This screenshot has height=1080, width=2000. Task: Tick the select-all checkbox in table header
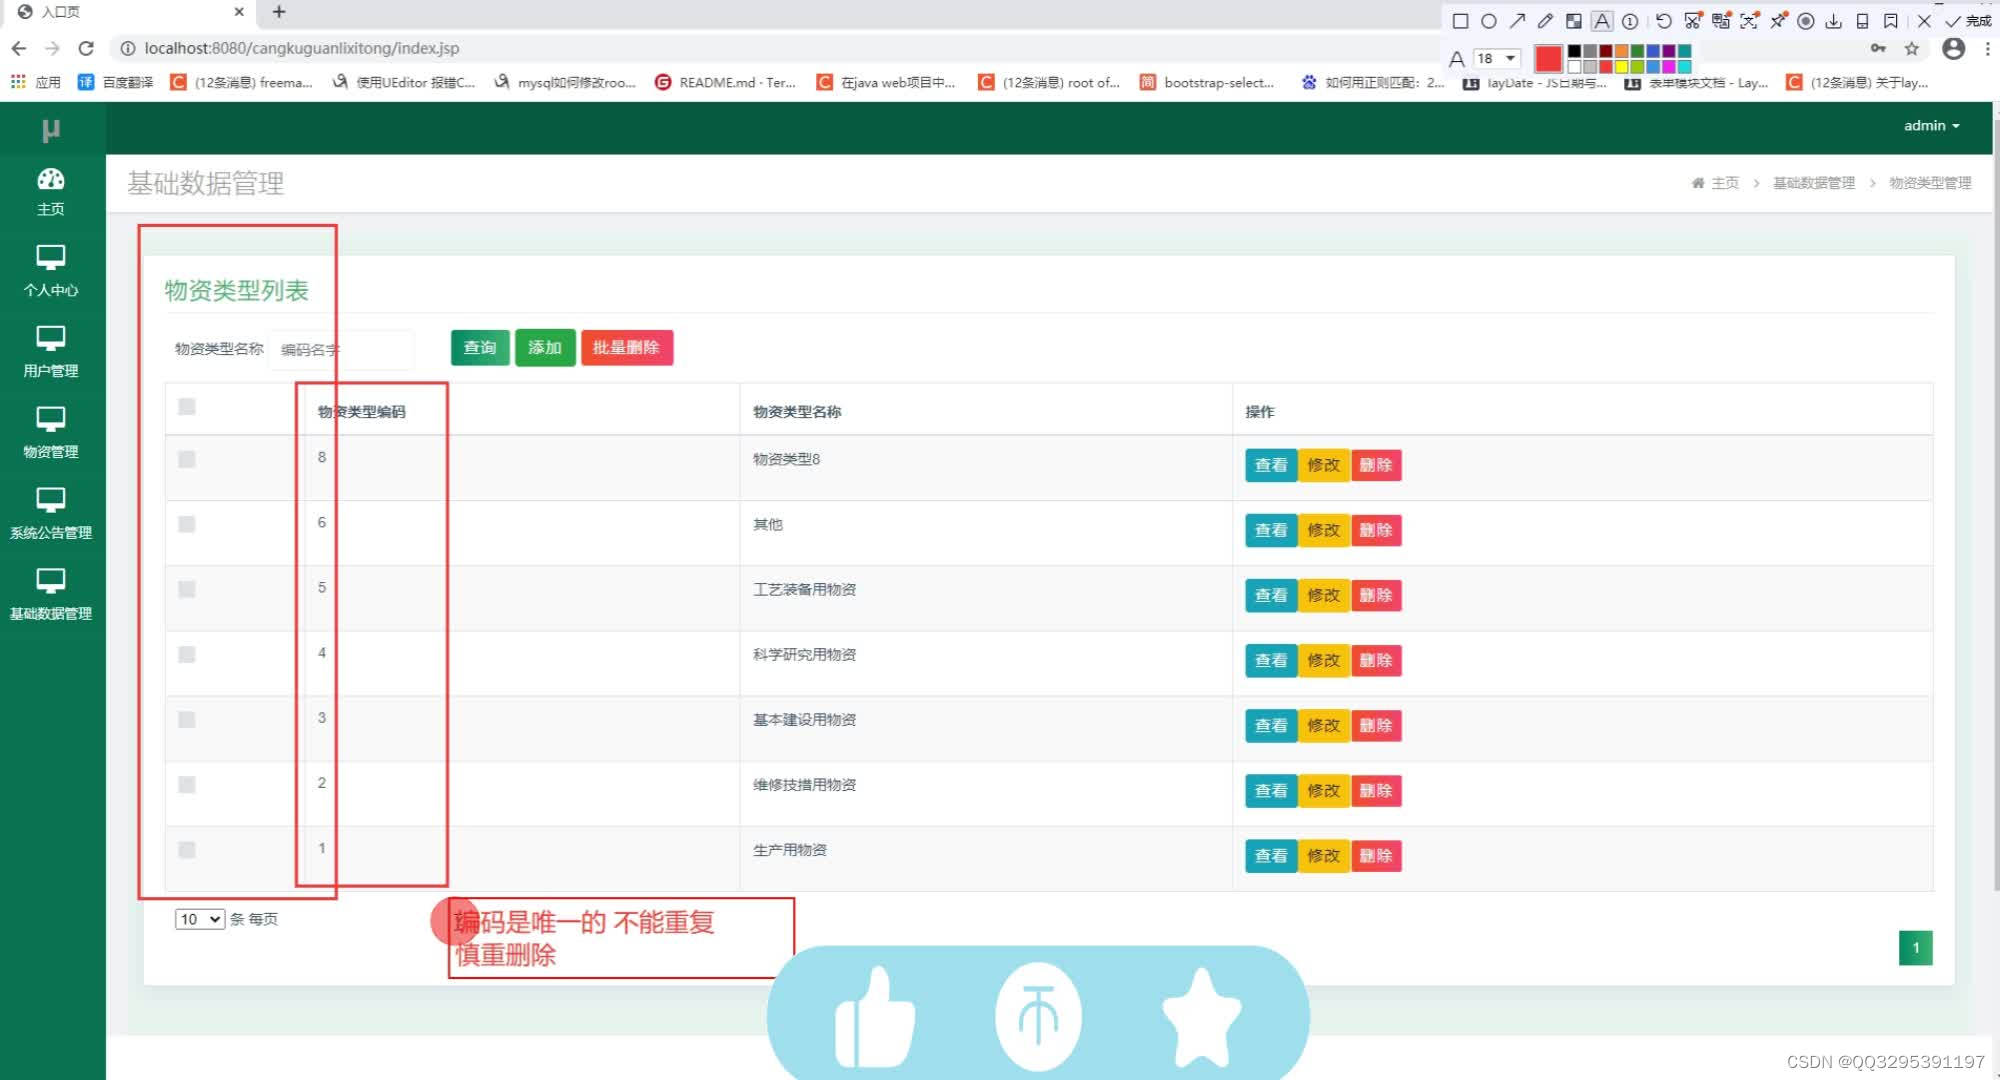(186, 406)
